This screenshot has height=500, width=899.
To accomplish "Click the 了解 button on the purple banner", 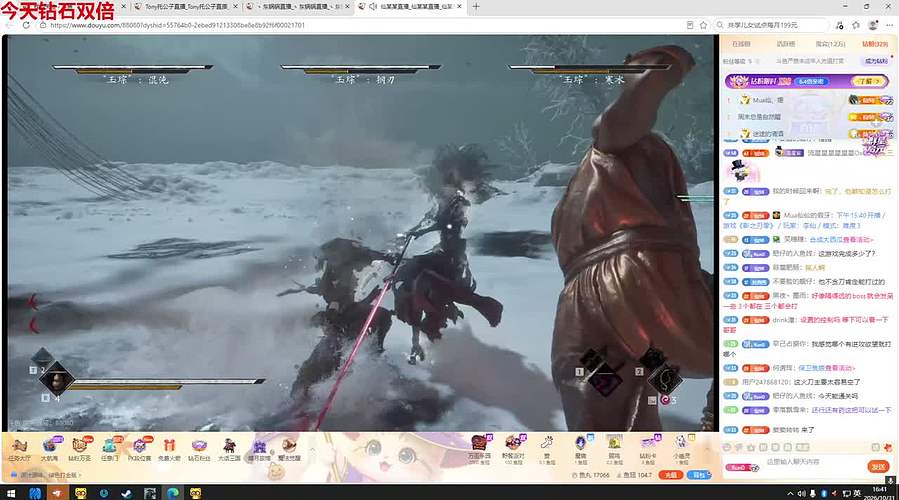I will [869, 81].
